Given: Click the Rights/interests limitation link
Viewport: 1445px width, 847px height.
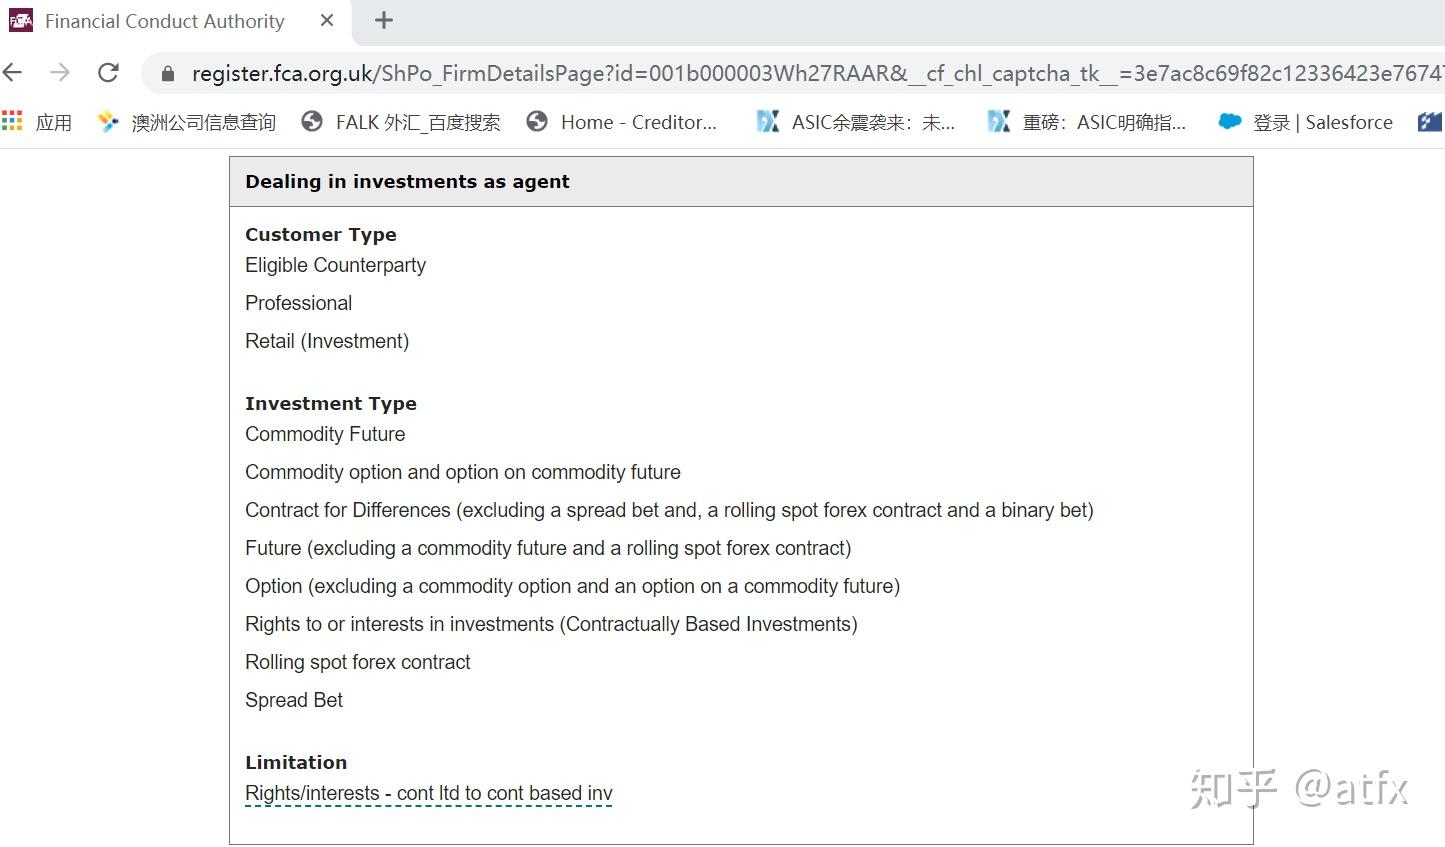Looking at the screenshot, I should (429, 794).
